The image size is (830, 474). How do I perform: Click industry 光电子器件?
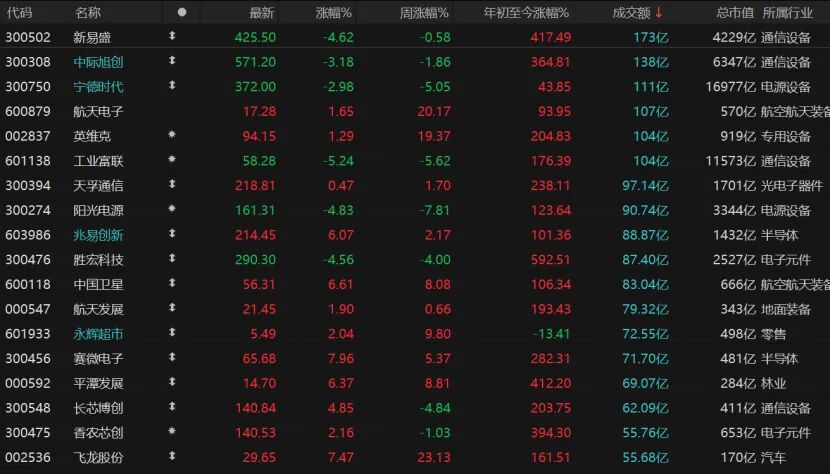(792, 185)
